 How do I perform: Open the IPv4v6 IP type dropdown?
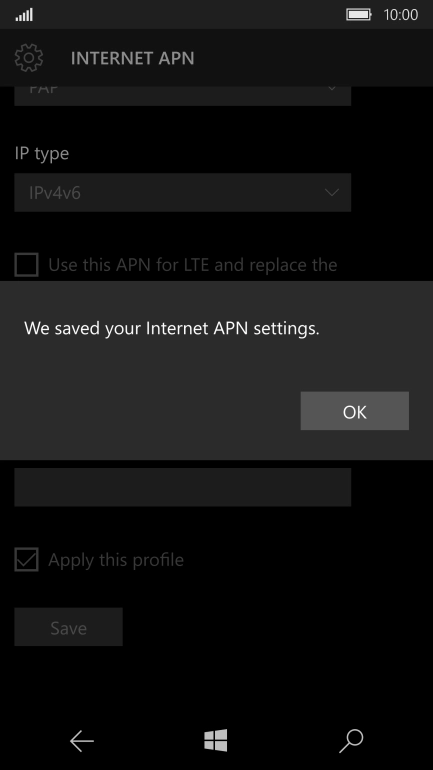pyautogui.click(x=183, y=192)
